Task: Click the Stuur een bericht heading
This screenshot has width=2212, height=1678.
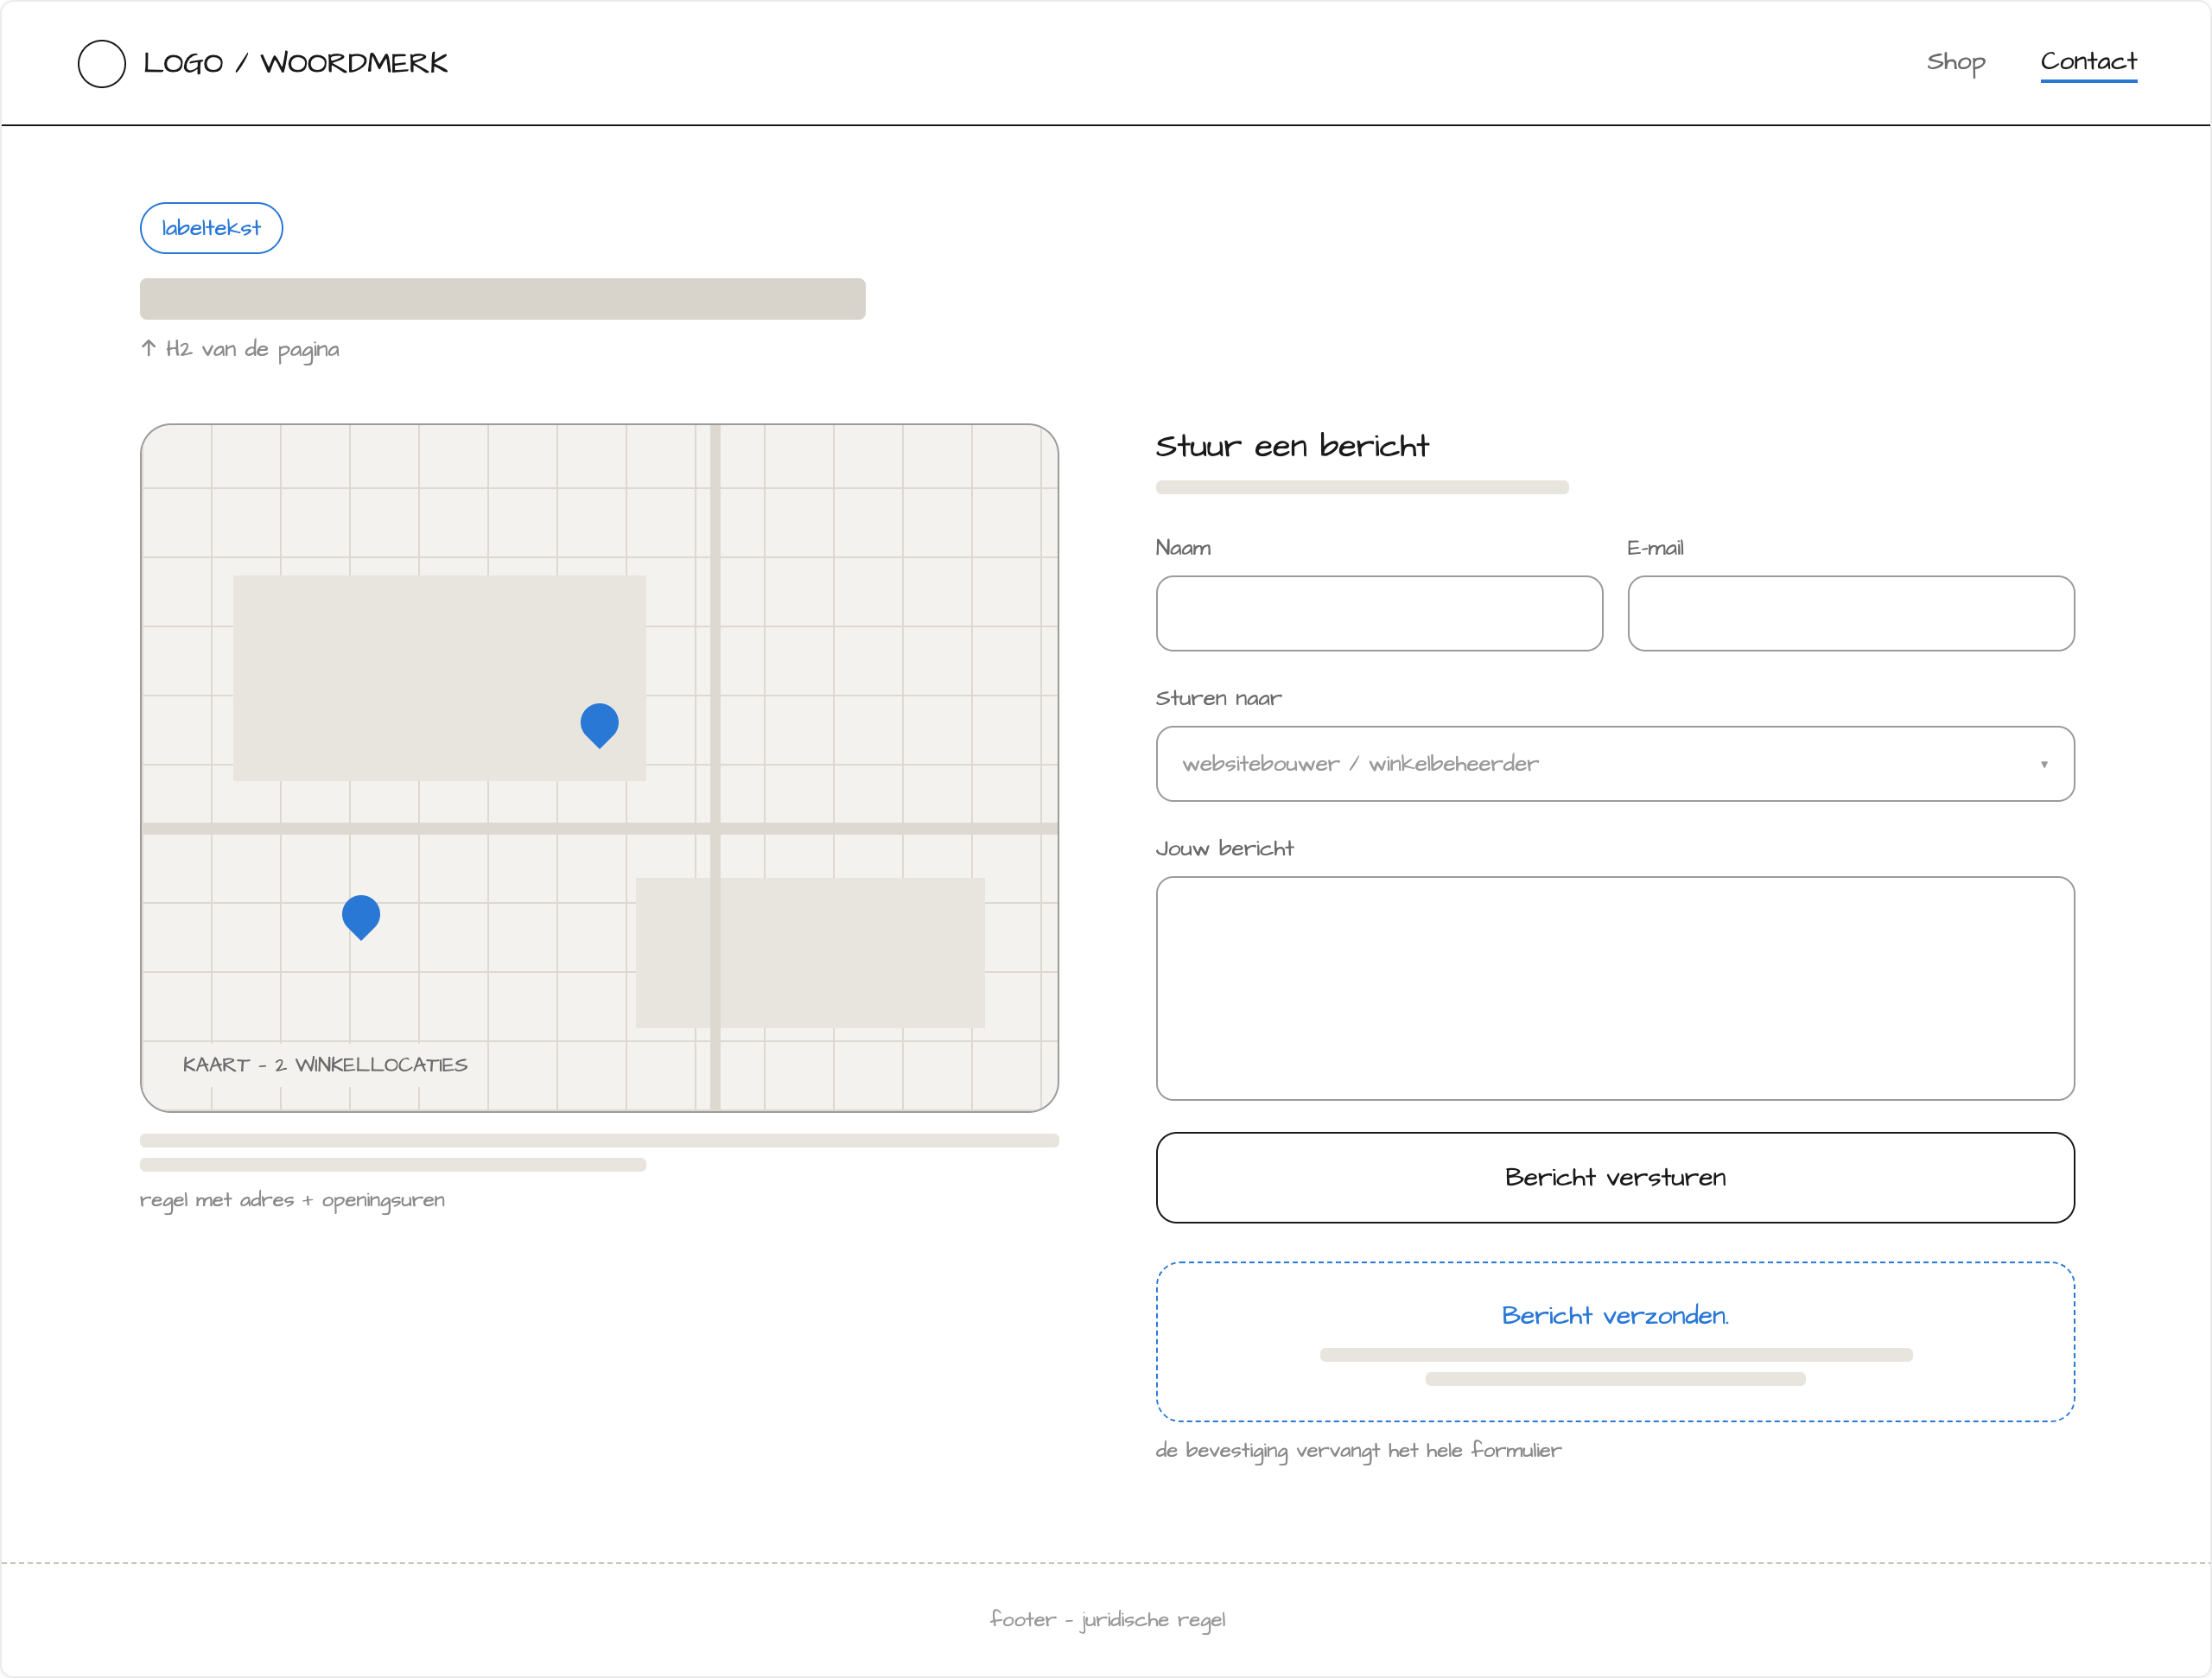Action: (x=1292, y=446)
